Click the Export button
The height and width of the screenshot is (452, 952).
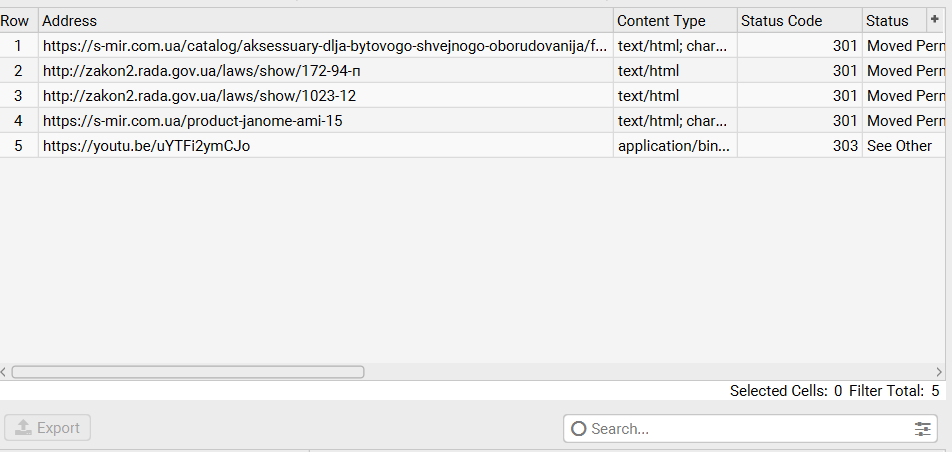pyautogui.click(x=47, y=428)
